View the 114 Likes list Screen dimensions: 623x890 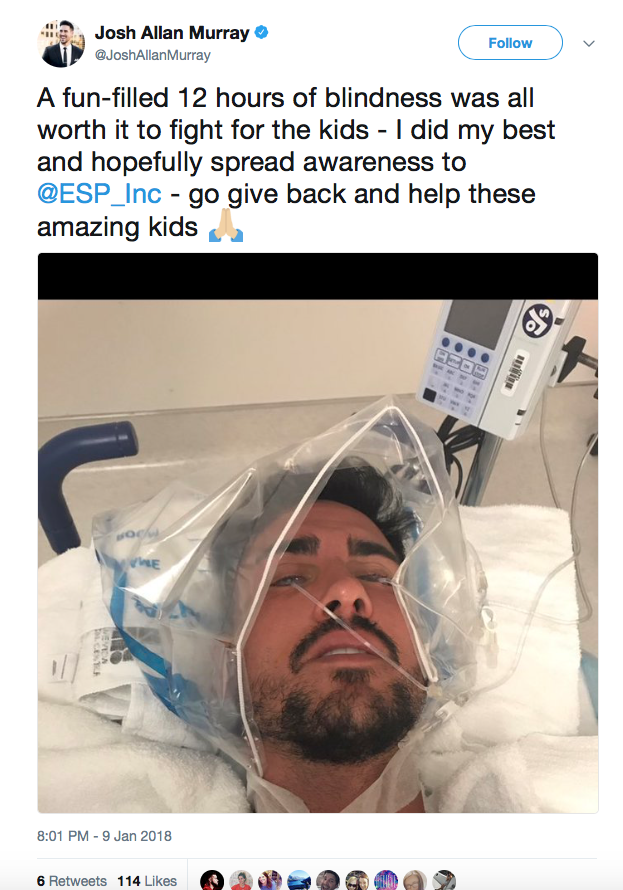pos(147,881)
